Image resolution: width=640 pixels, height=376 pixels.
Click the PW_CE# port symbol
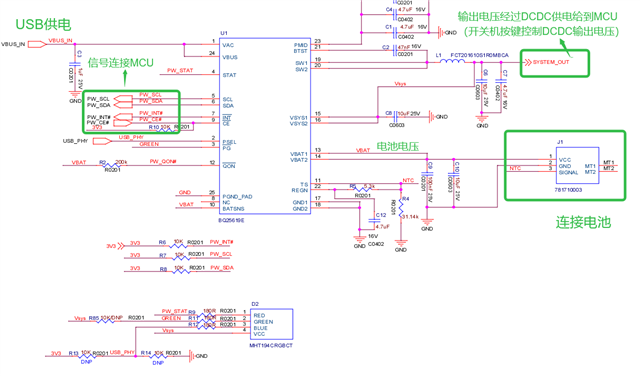click(x=123, y=122)
